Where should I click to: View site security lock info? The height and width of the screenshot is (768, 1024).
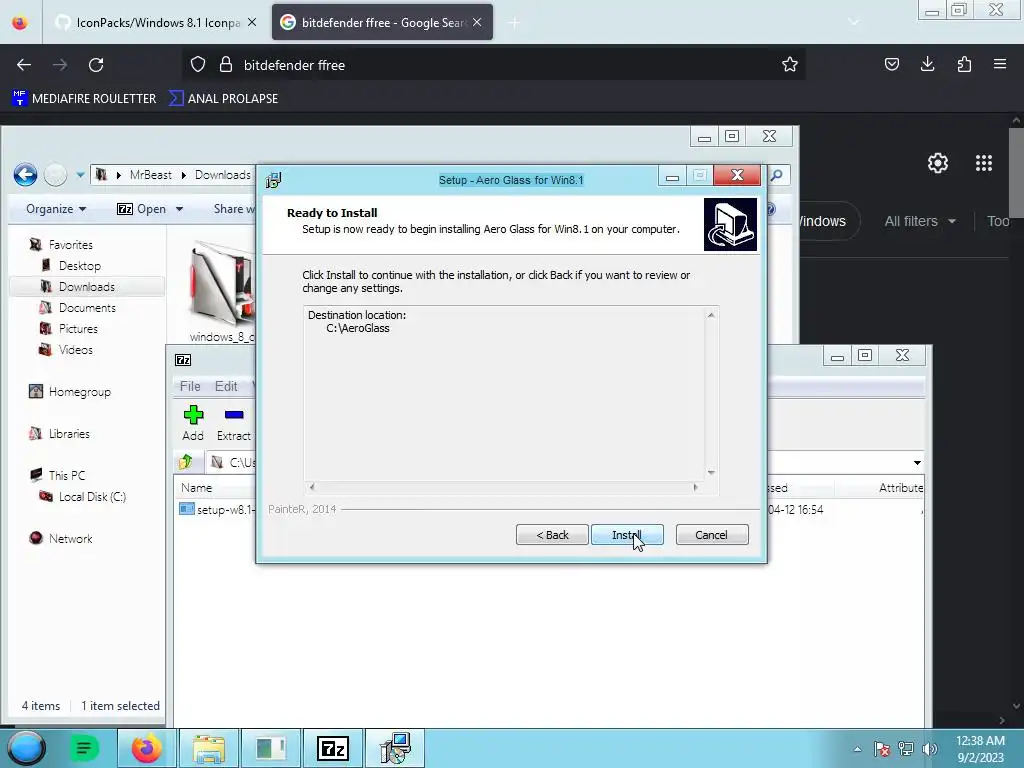pyautogui.click(x=226, y=65)
